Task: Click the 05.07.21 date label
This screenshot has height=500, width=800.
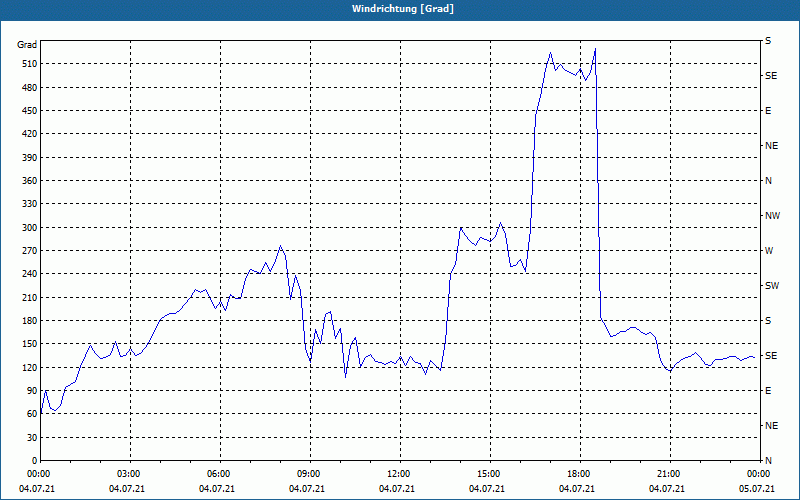Action: (x=756, y=489)
